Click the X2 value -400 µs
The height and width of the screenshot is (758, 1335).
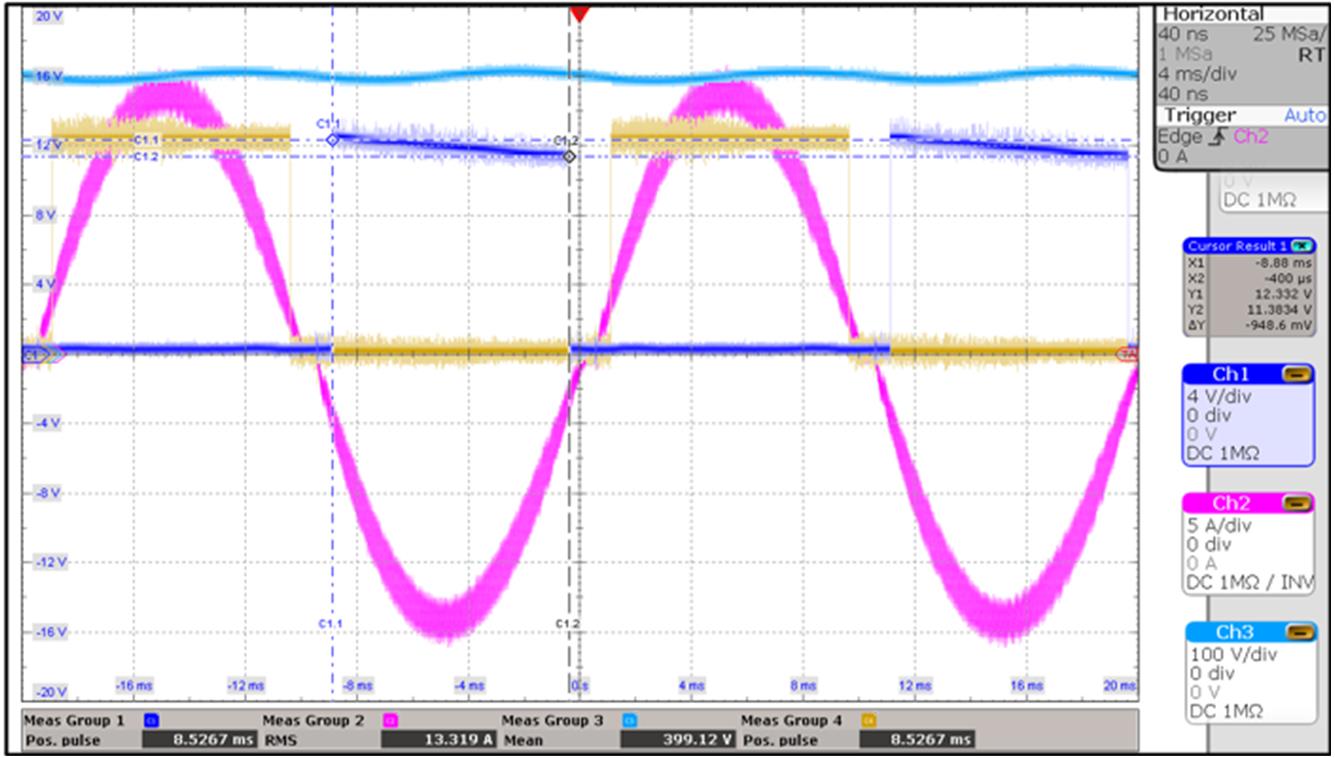tap(1286, 280)
